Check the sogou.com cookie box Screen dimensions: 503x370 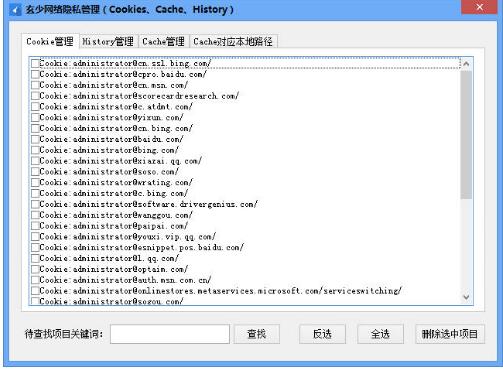[35, 301]
